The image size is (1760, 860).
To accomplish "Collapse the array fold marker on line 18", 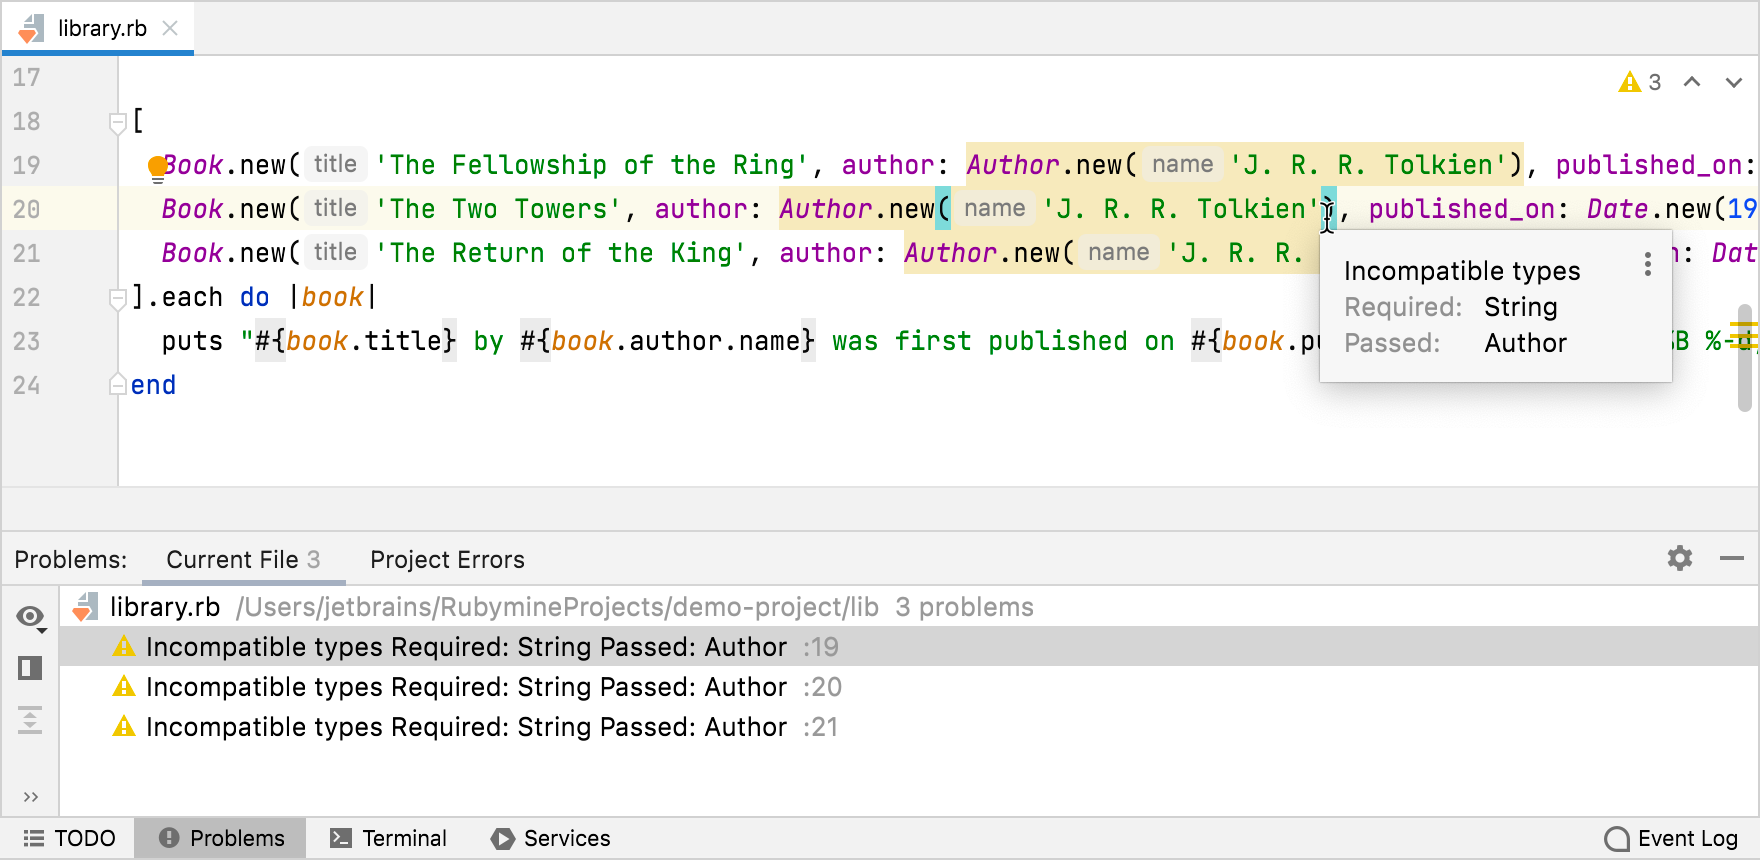I will click(x=117, y=122).
